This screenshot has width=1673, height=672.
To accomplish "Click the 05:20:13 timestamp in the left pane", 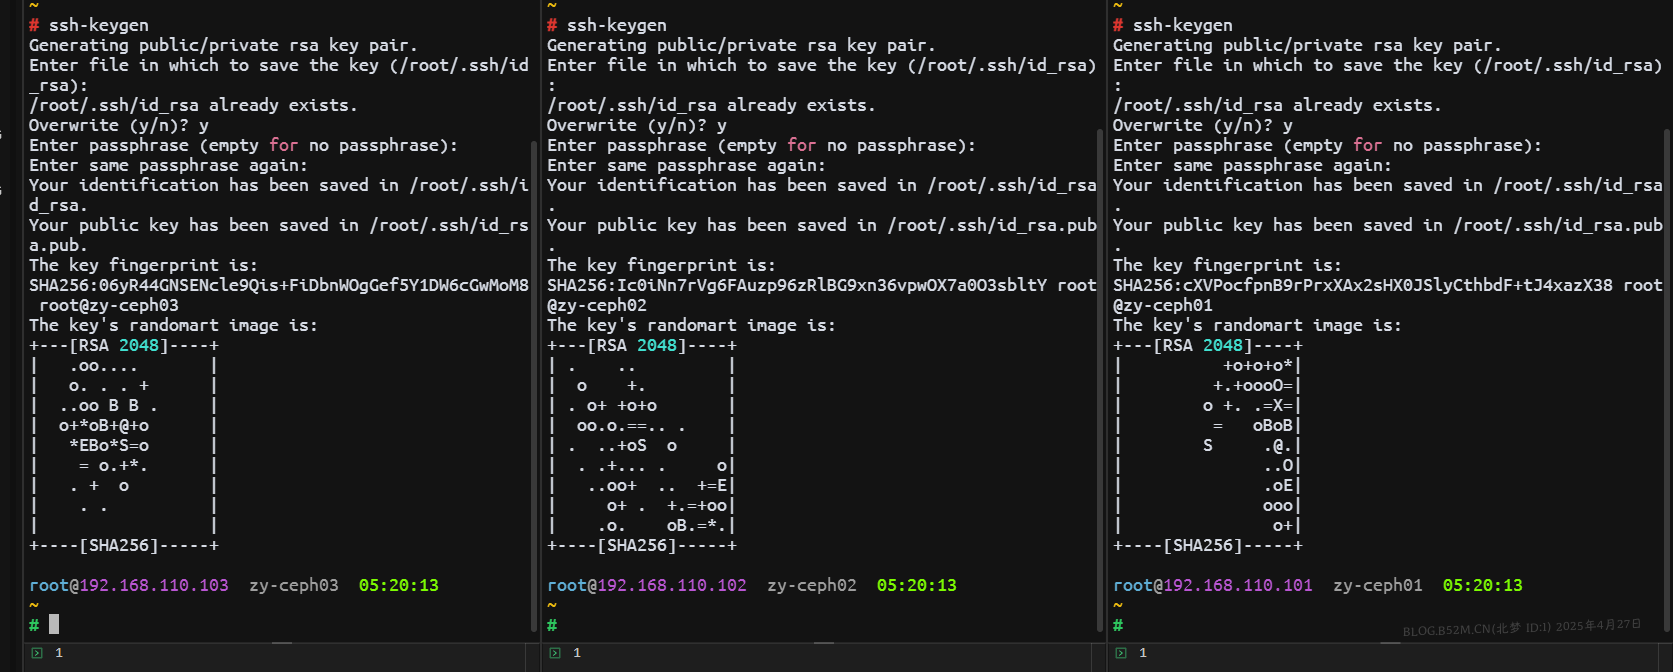I will point(398,585).
